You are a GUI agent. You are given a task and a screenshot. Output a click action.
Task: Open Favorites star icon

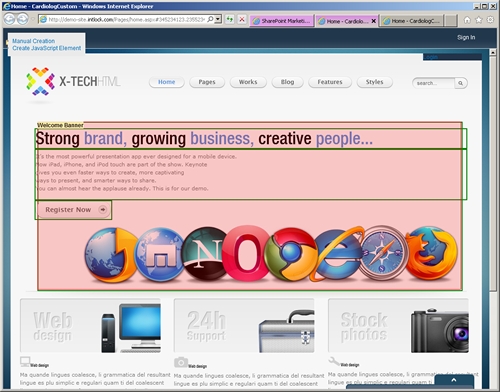[x=479, y=20]
